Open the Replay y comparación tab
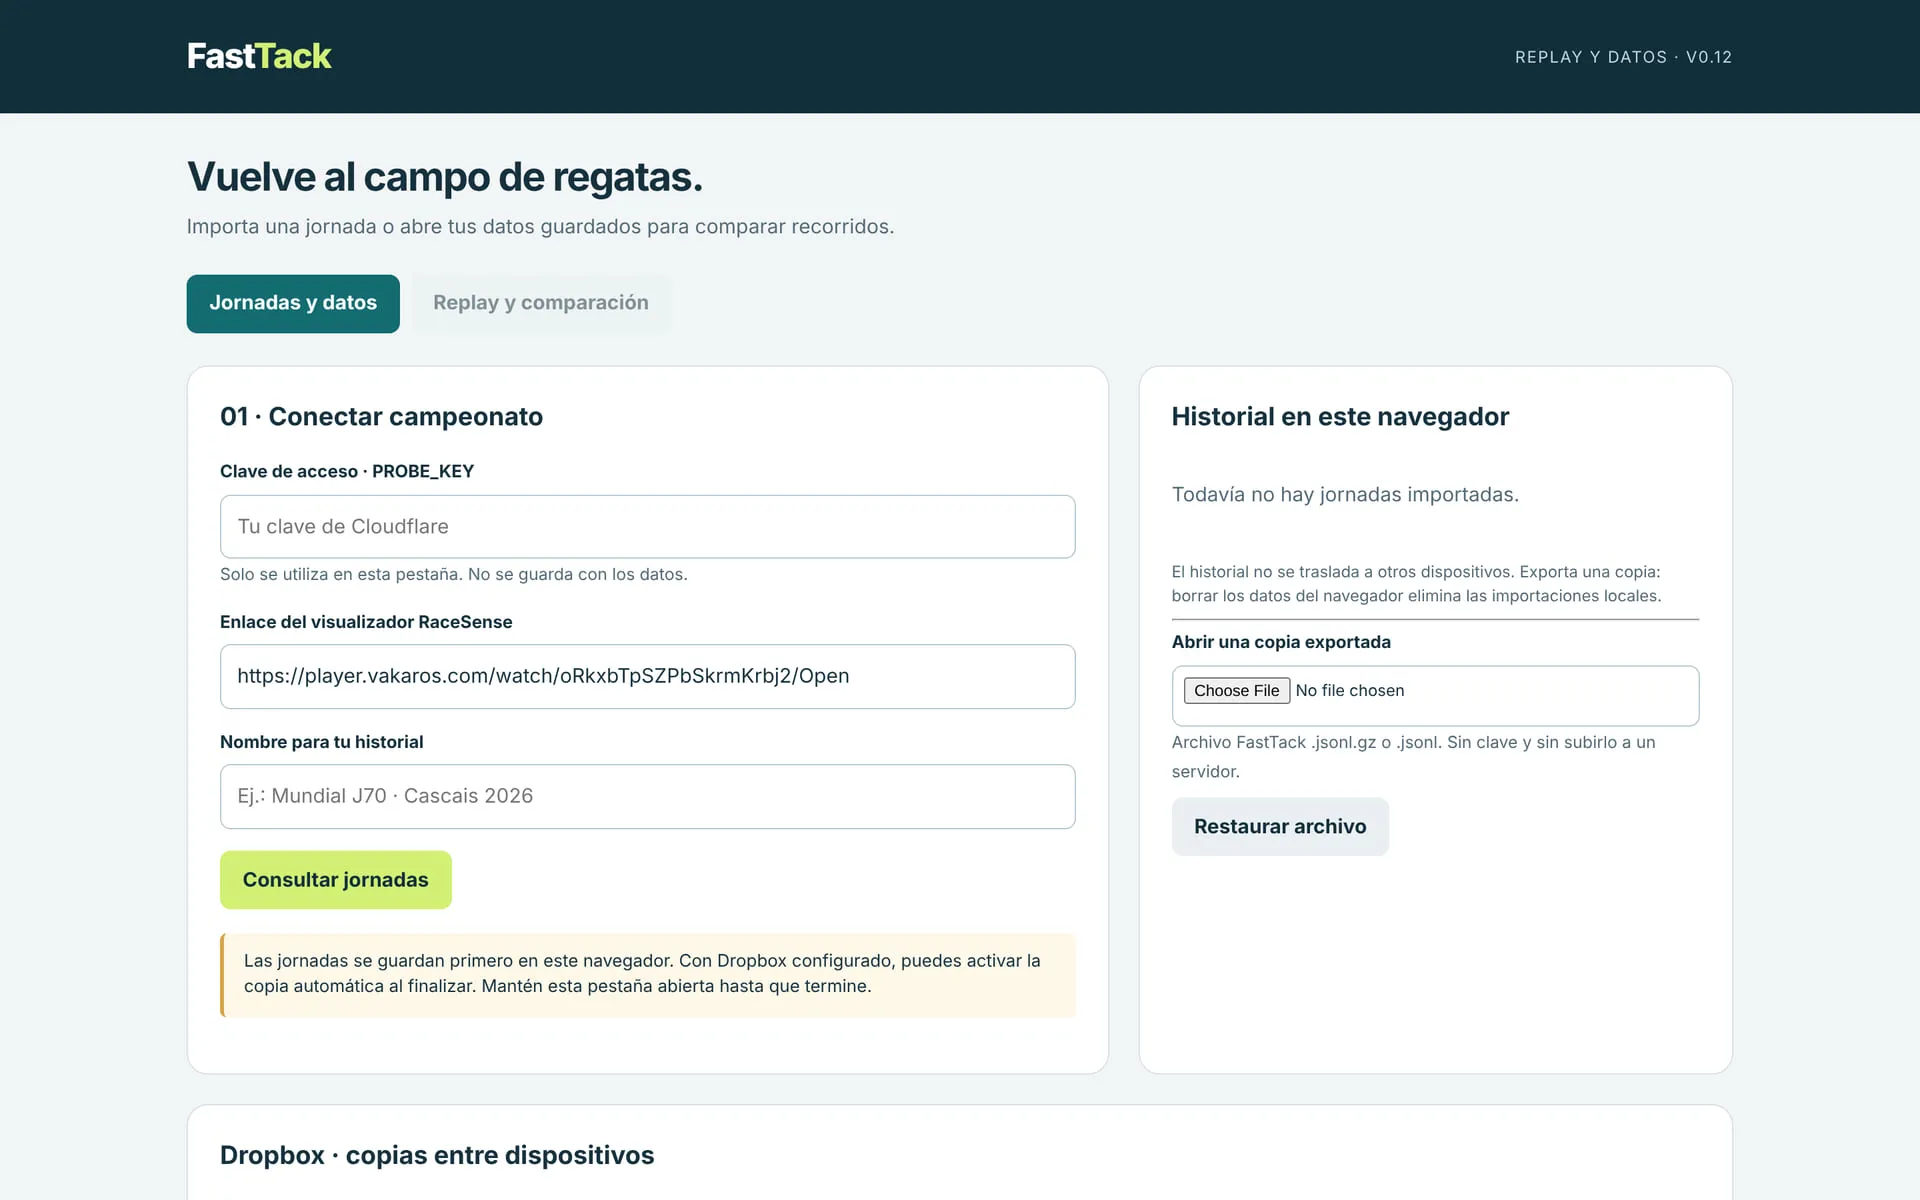This screenshot has height=1200, width=1920. [541, 303]
